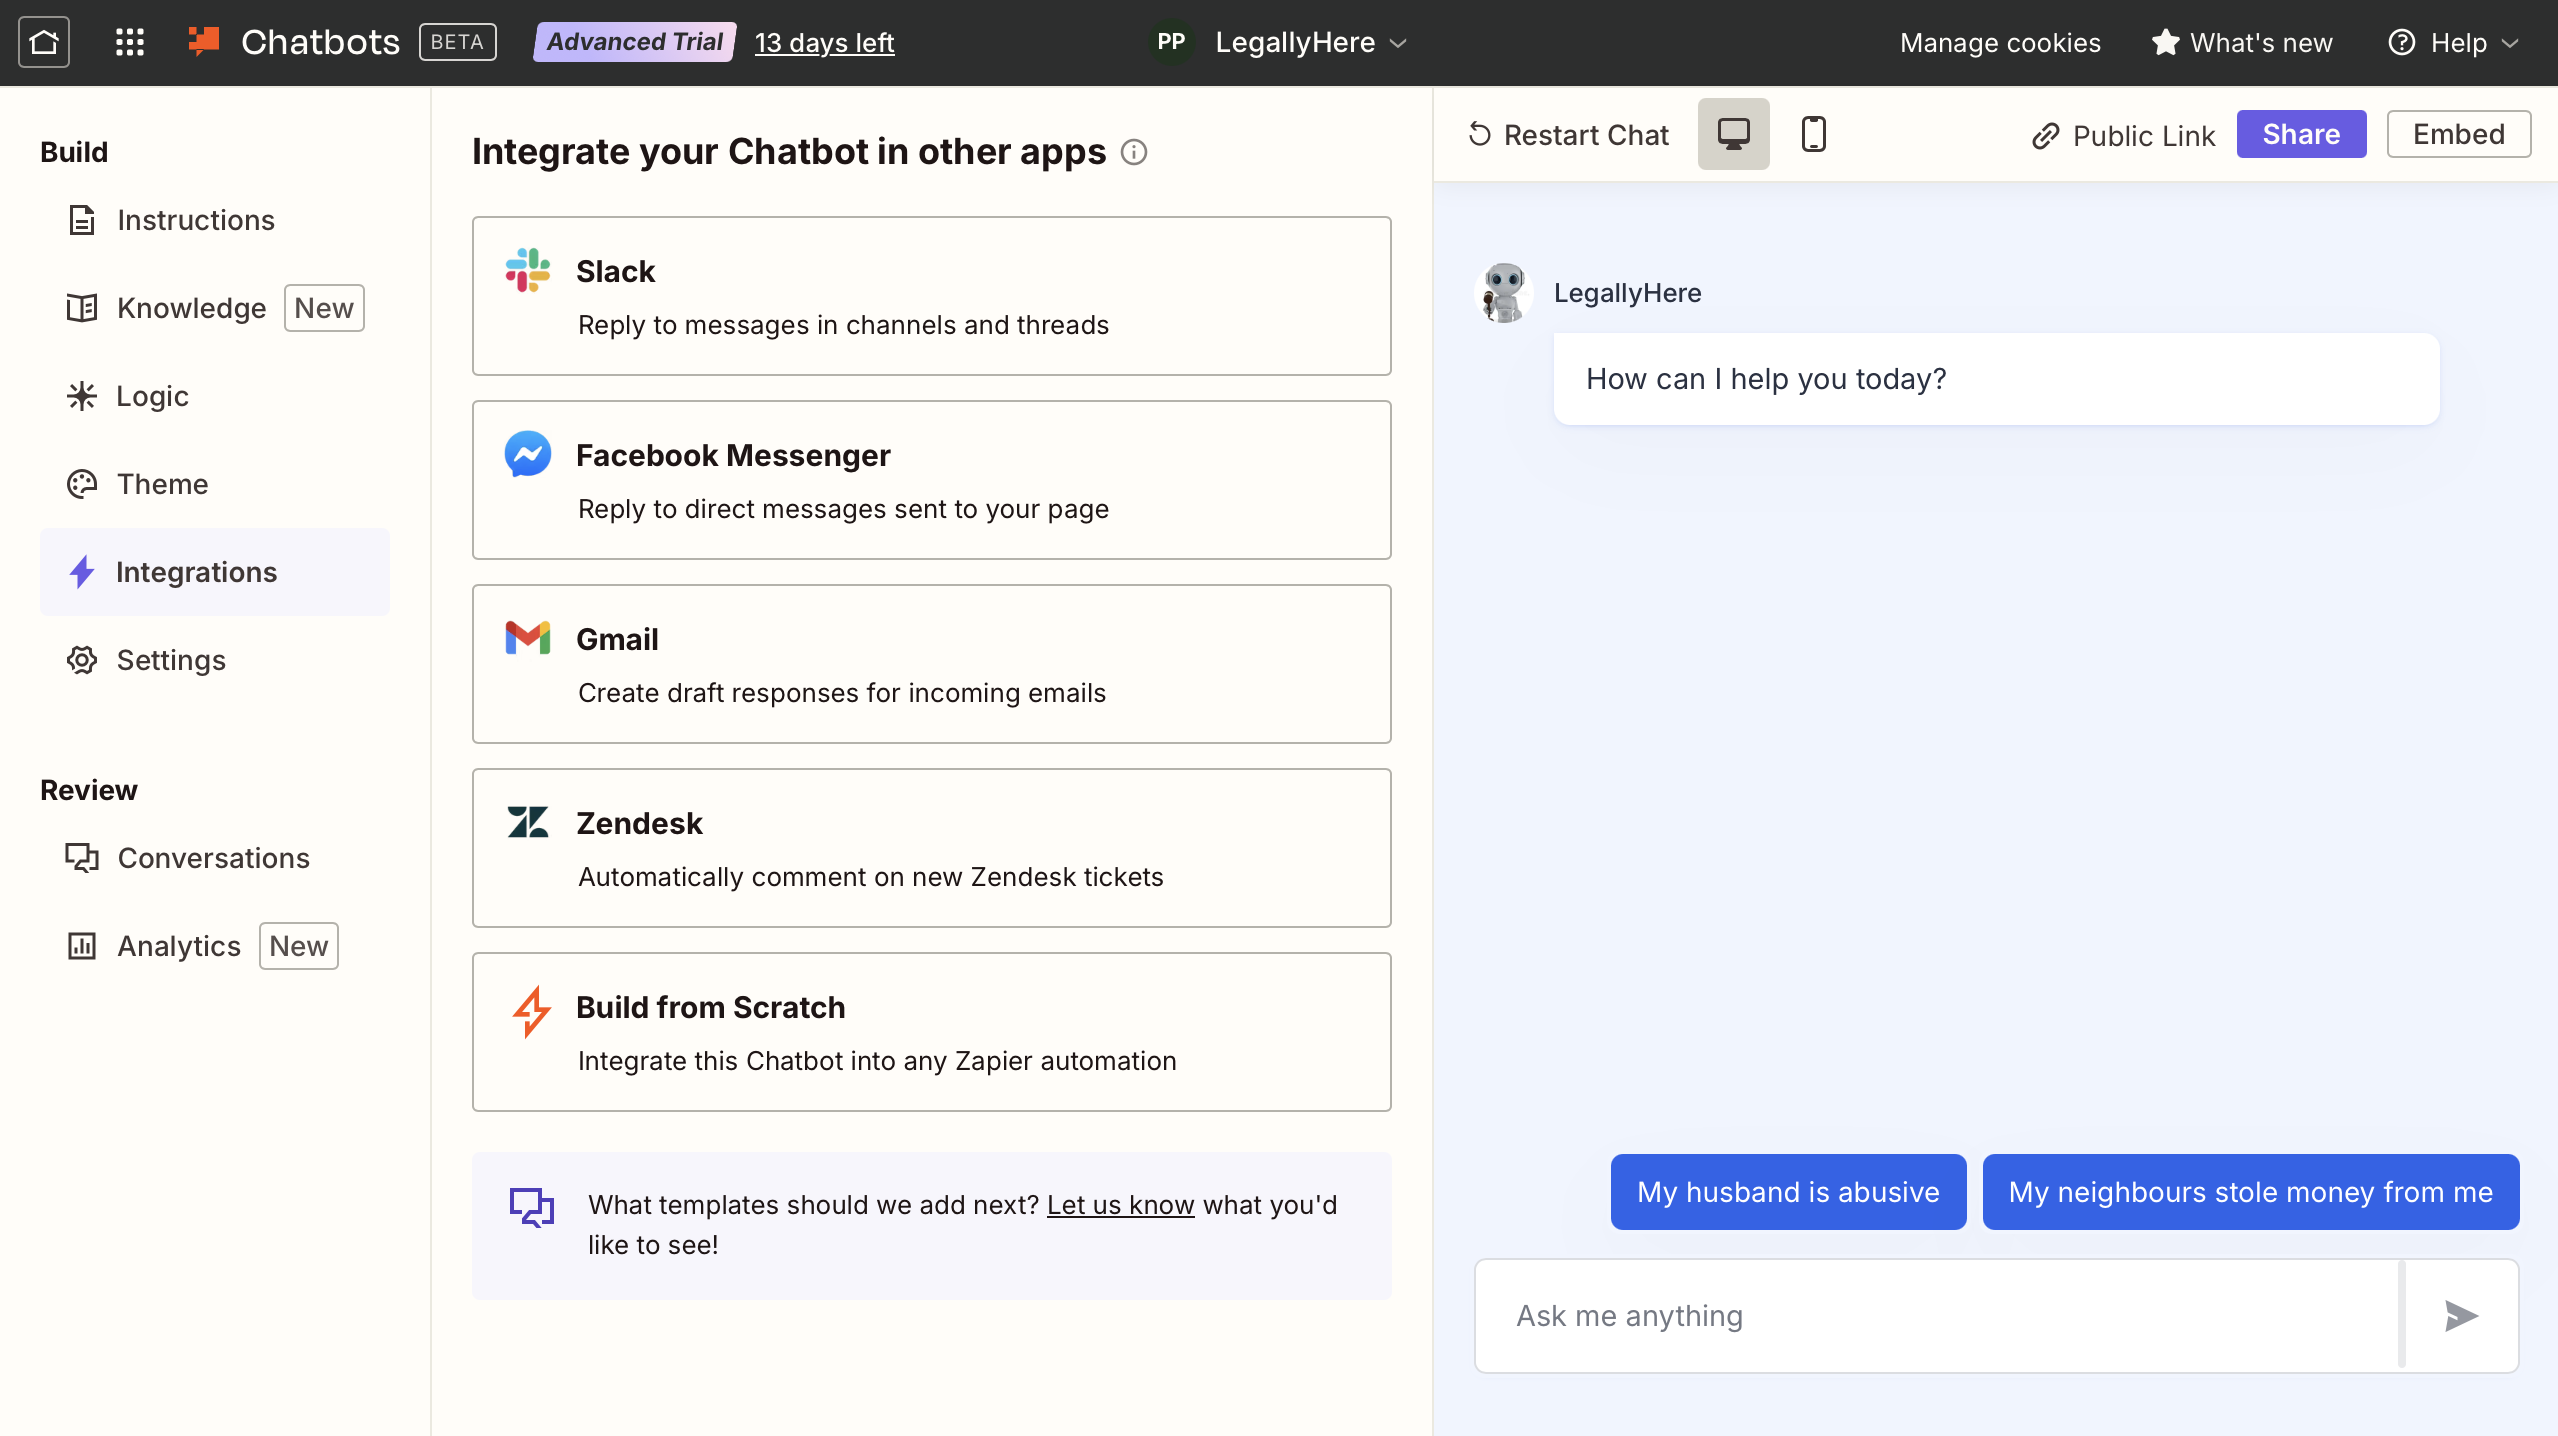This screenshot has height=1436, width=2558.
Task: Open the Settings section
Action: (215, 660)
